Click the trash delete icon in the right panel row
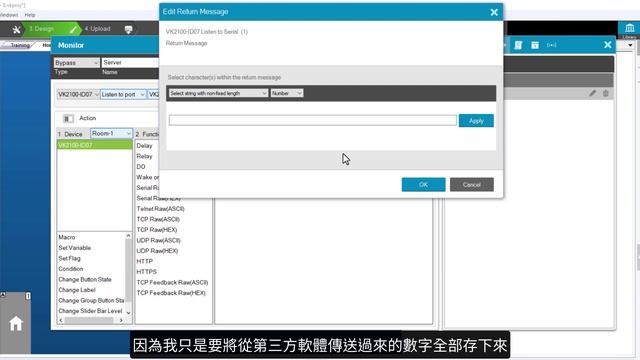 tap(606, 93)
